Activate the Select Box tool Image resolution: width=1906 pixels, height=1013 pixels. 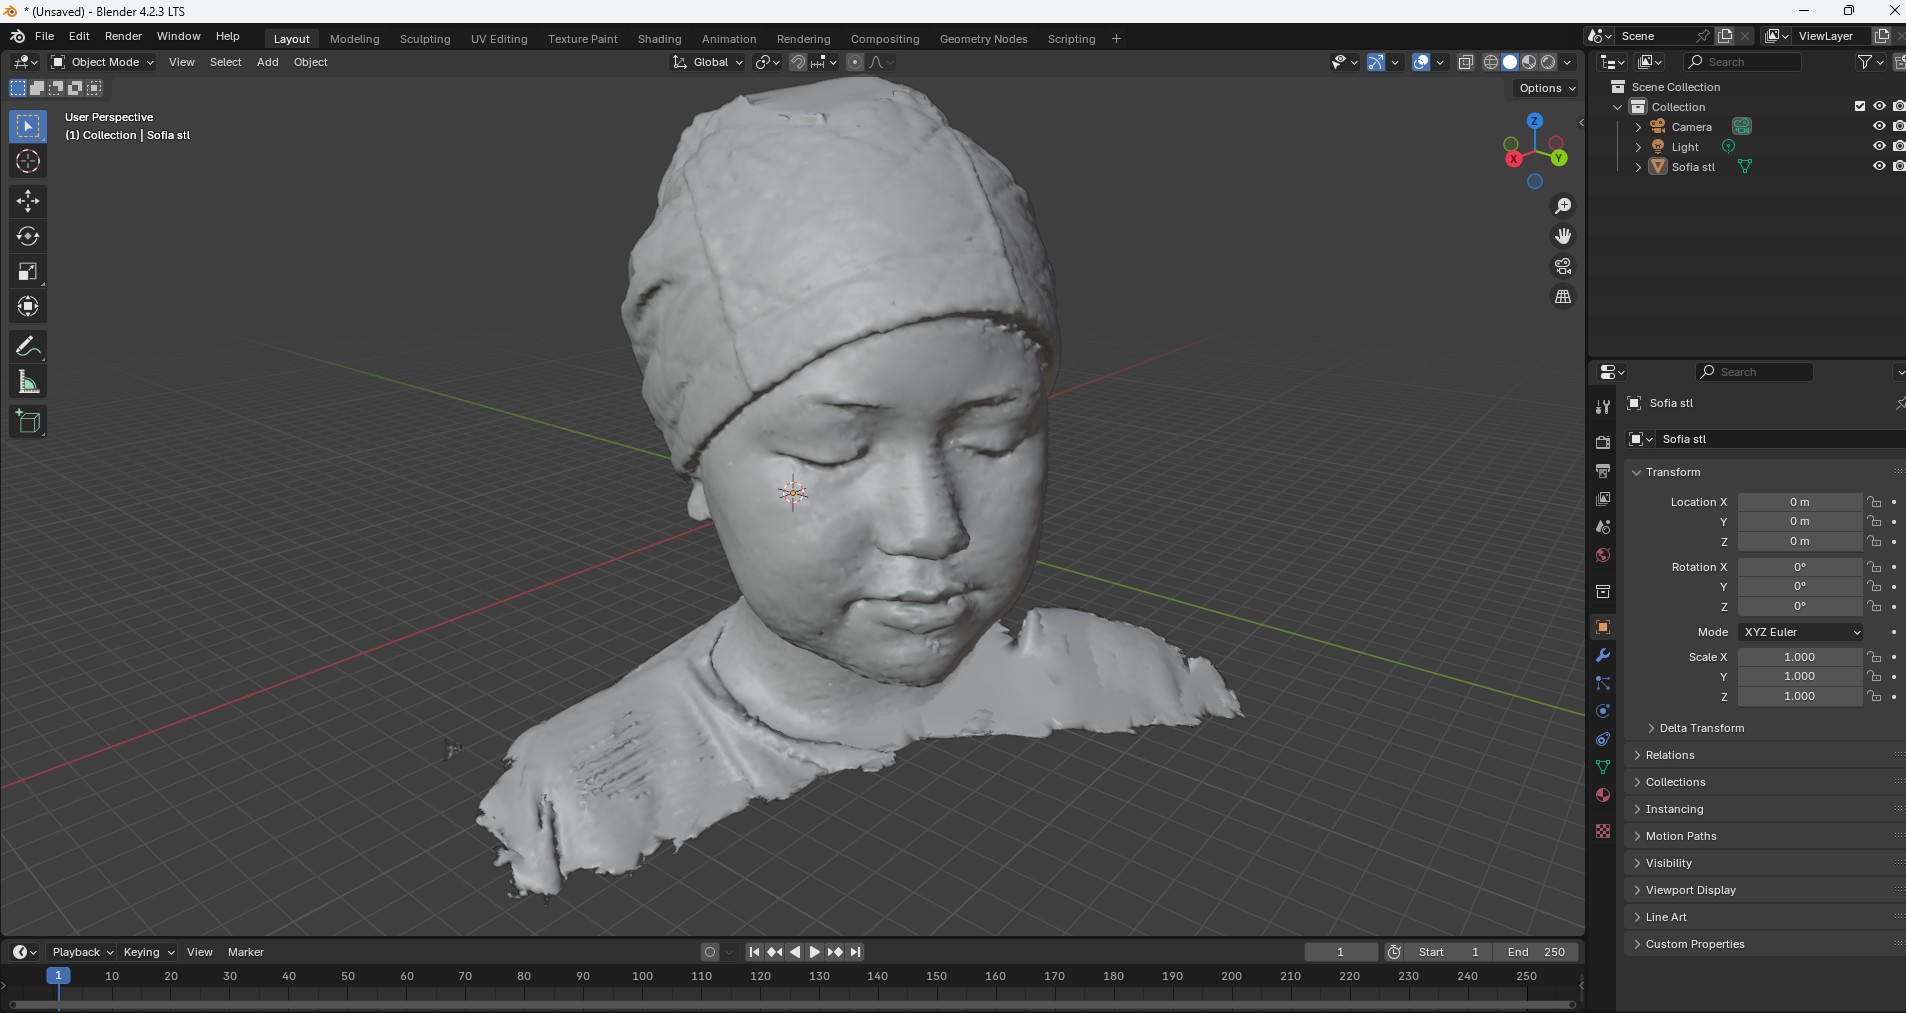(x=28, y=126)
